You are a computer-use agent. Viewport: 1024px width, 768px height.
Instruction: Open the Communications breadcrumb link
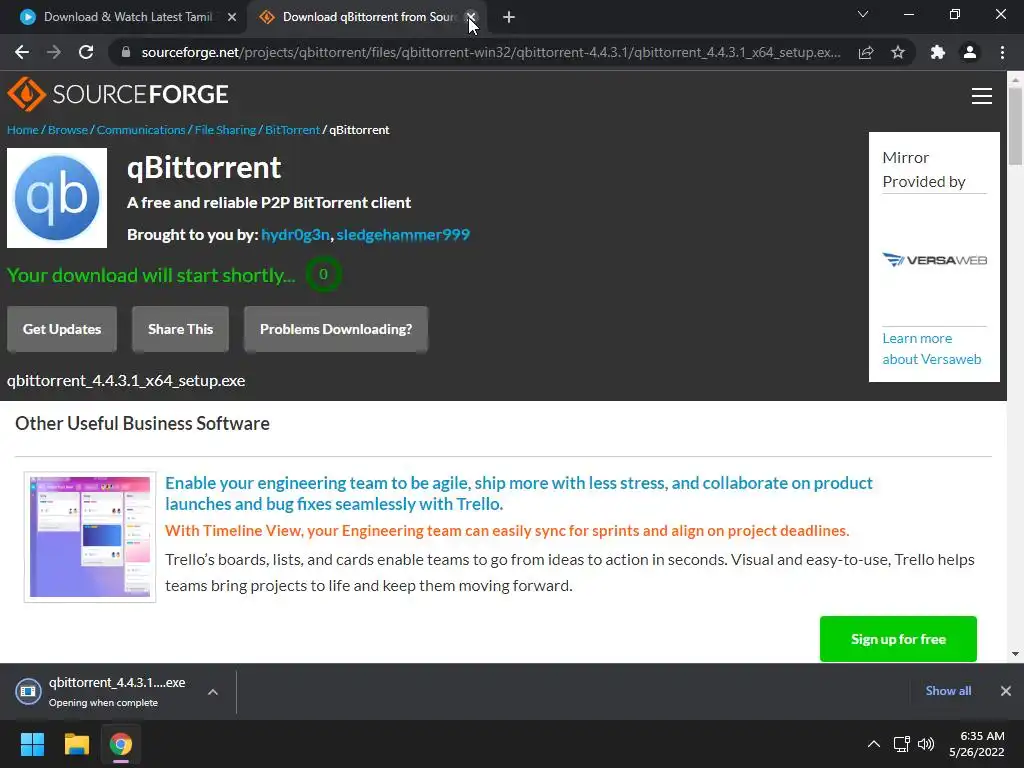pyautogui.click(x=141, y=130)
